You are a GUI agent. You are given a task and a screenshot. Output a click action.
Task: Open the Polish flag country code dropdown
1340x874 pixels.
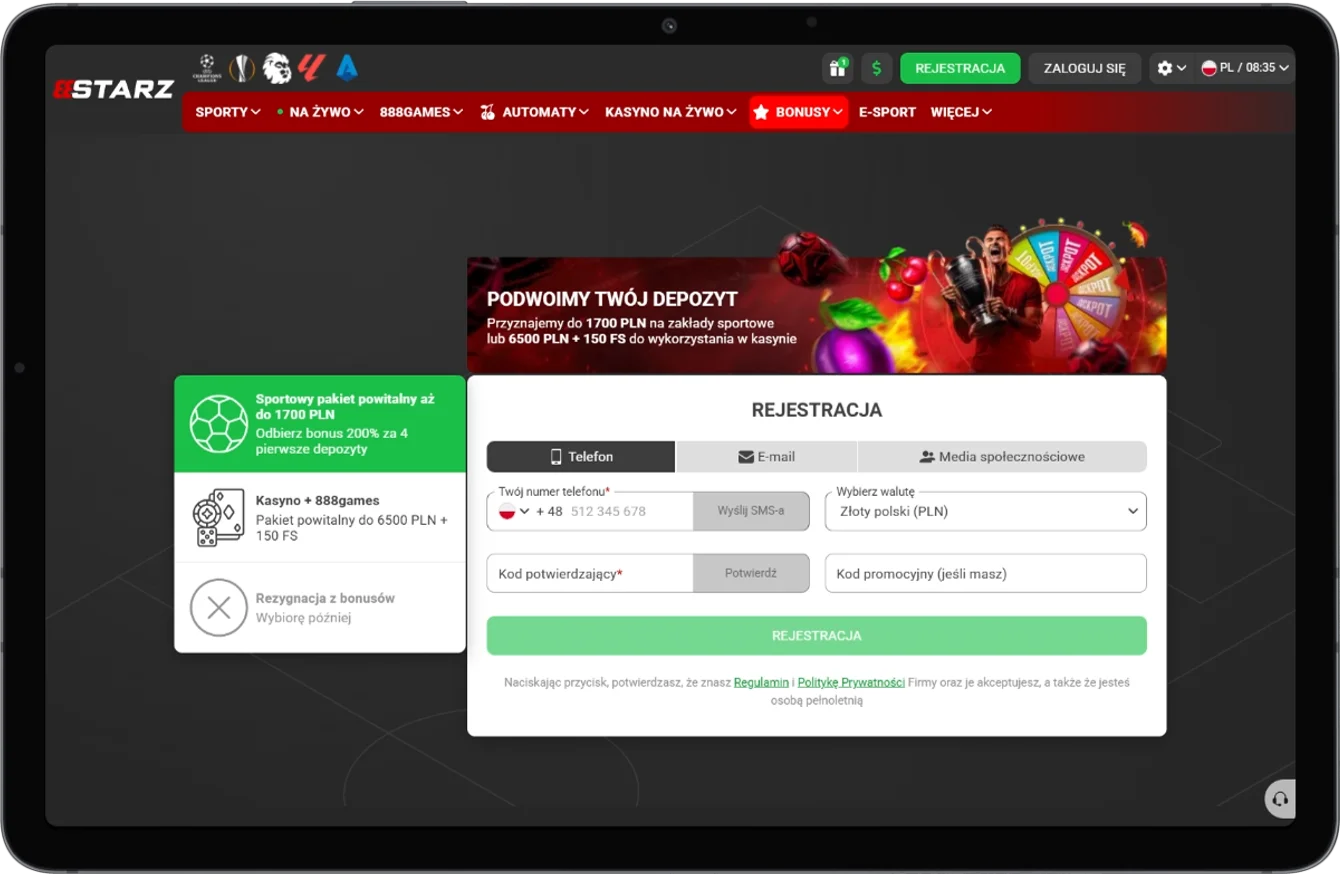tap(514, 511)
